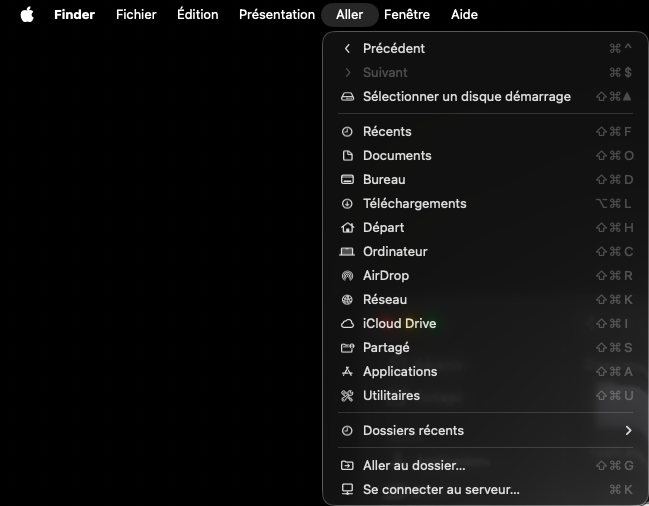This screenshot has height=506, width=649.
Task: Open the Apple menu
Action: point(27,14)
